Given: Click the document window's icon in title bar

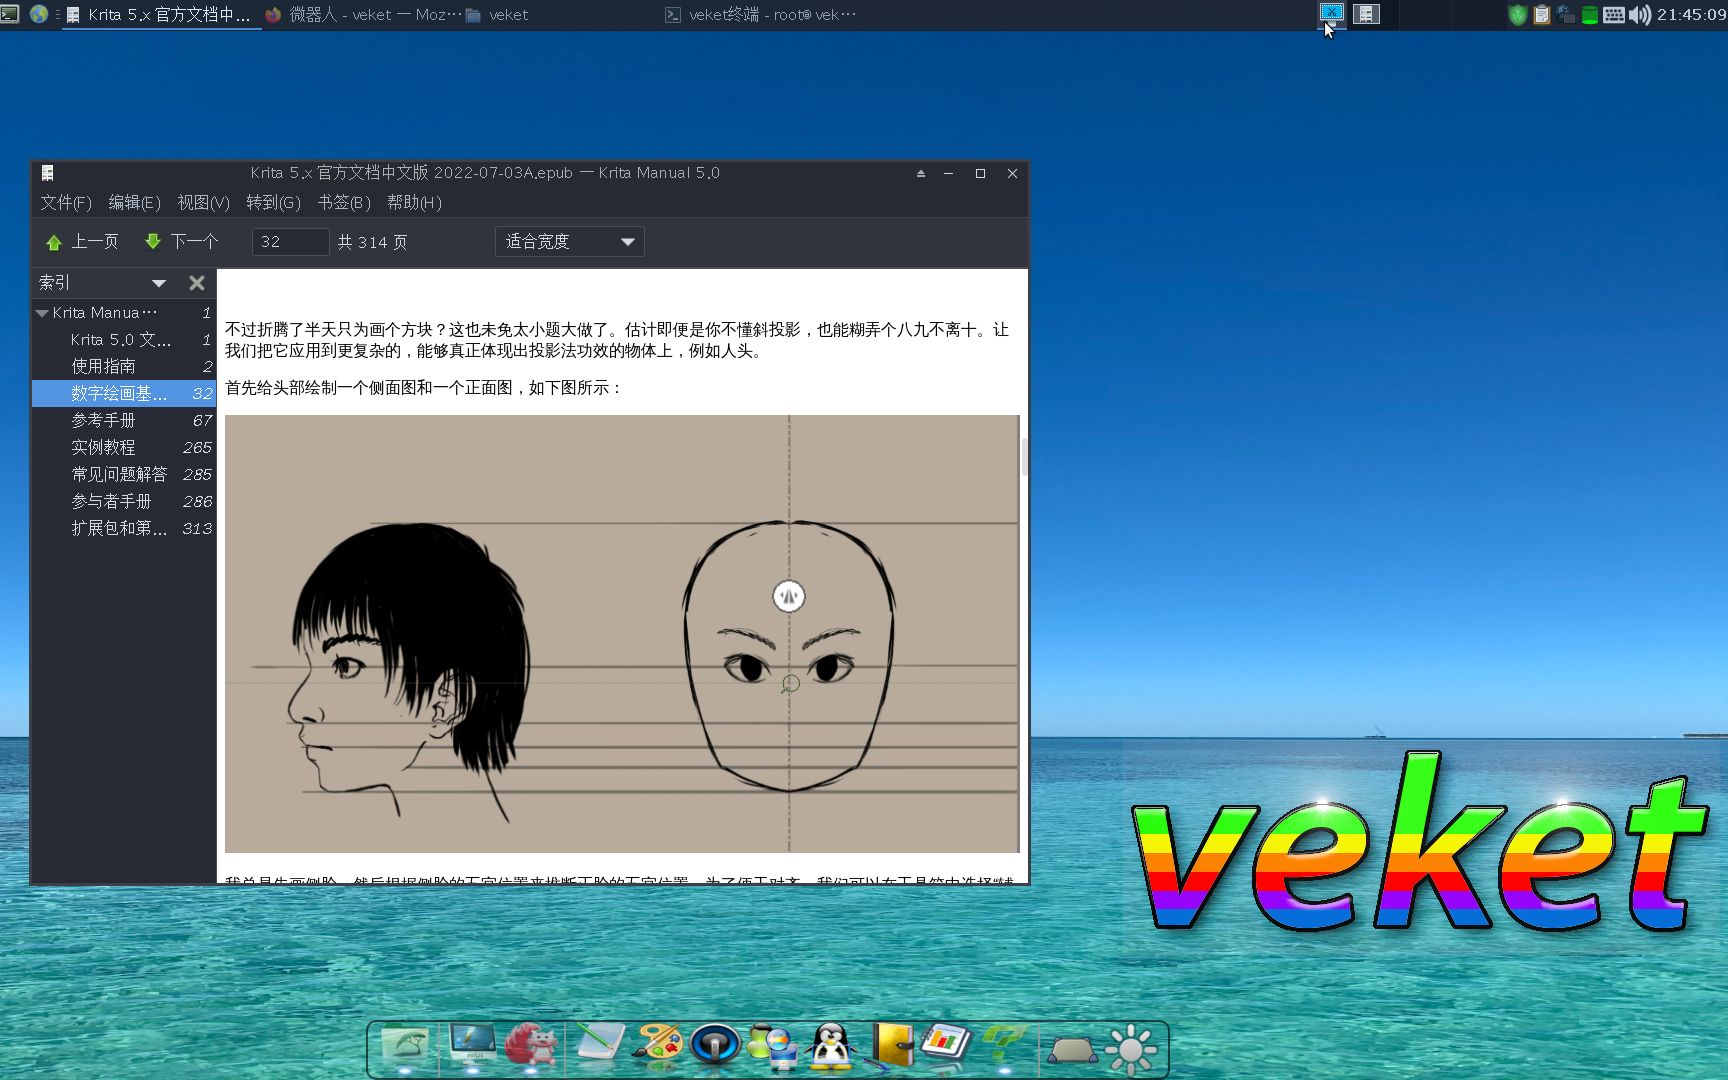Looking at the screenshot, I should tap(47, 173).
